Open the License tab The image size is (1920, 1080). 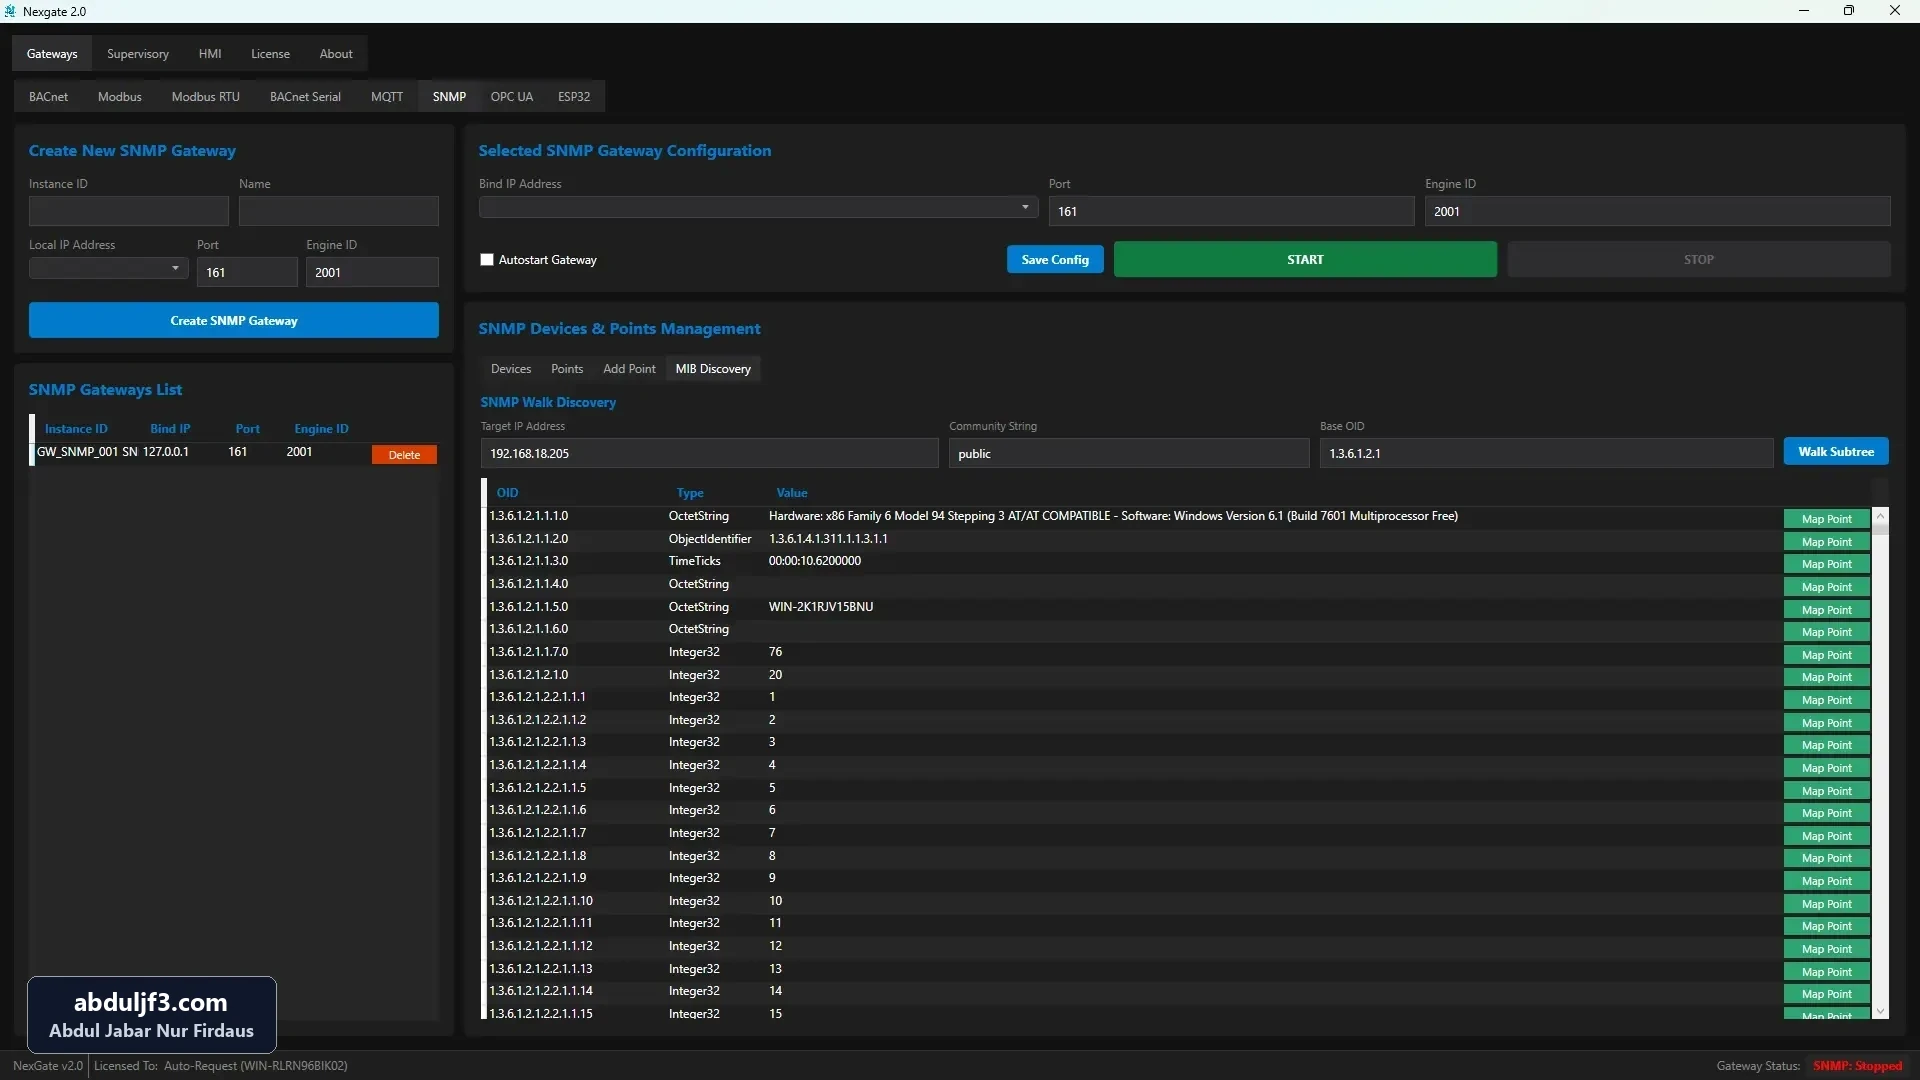click(270, 54)
